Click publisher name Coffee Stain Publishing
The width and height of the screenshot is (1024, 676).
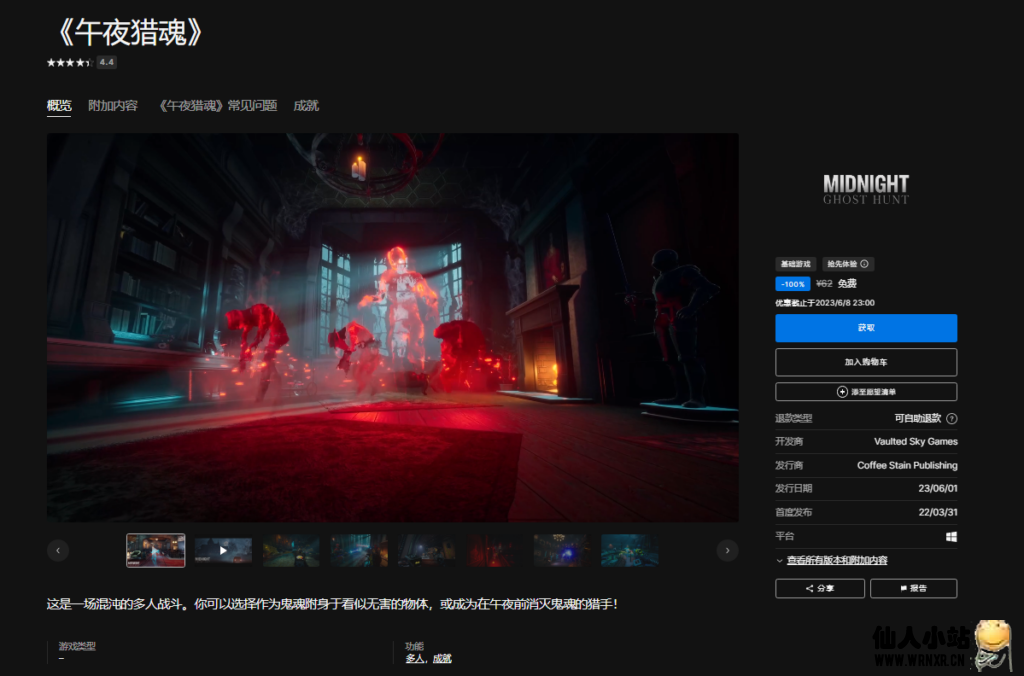click(x=907, y=465)
